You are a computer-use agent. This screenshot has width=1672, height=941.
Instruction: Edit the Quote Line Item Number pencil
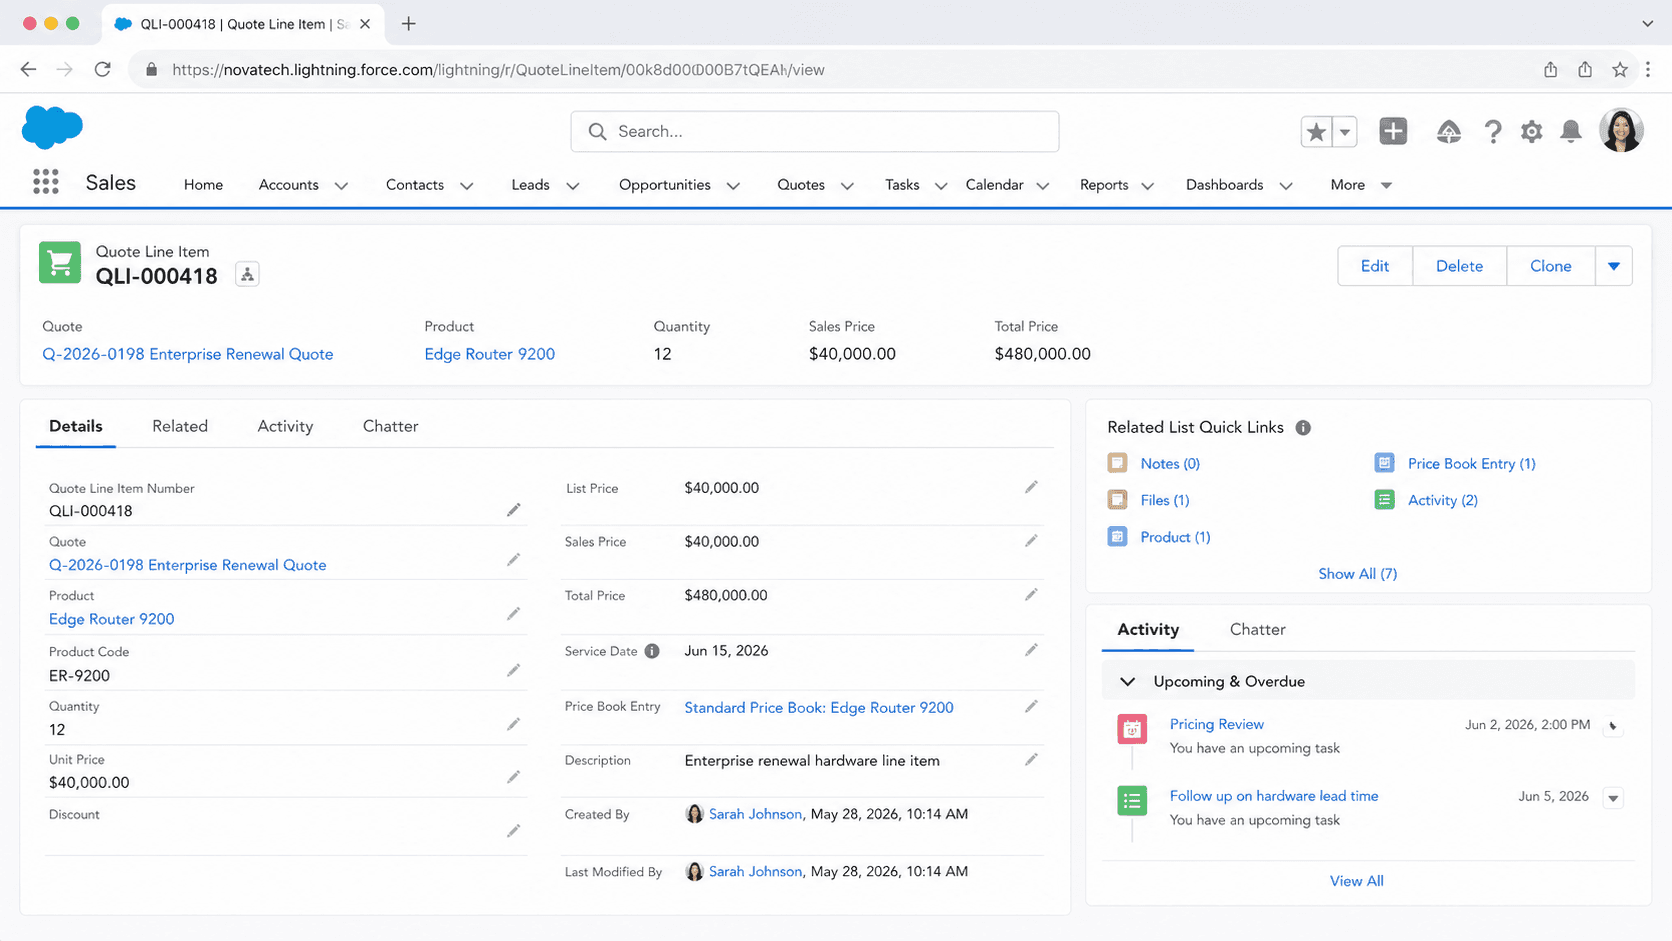coord(513,510)
